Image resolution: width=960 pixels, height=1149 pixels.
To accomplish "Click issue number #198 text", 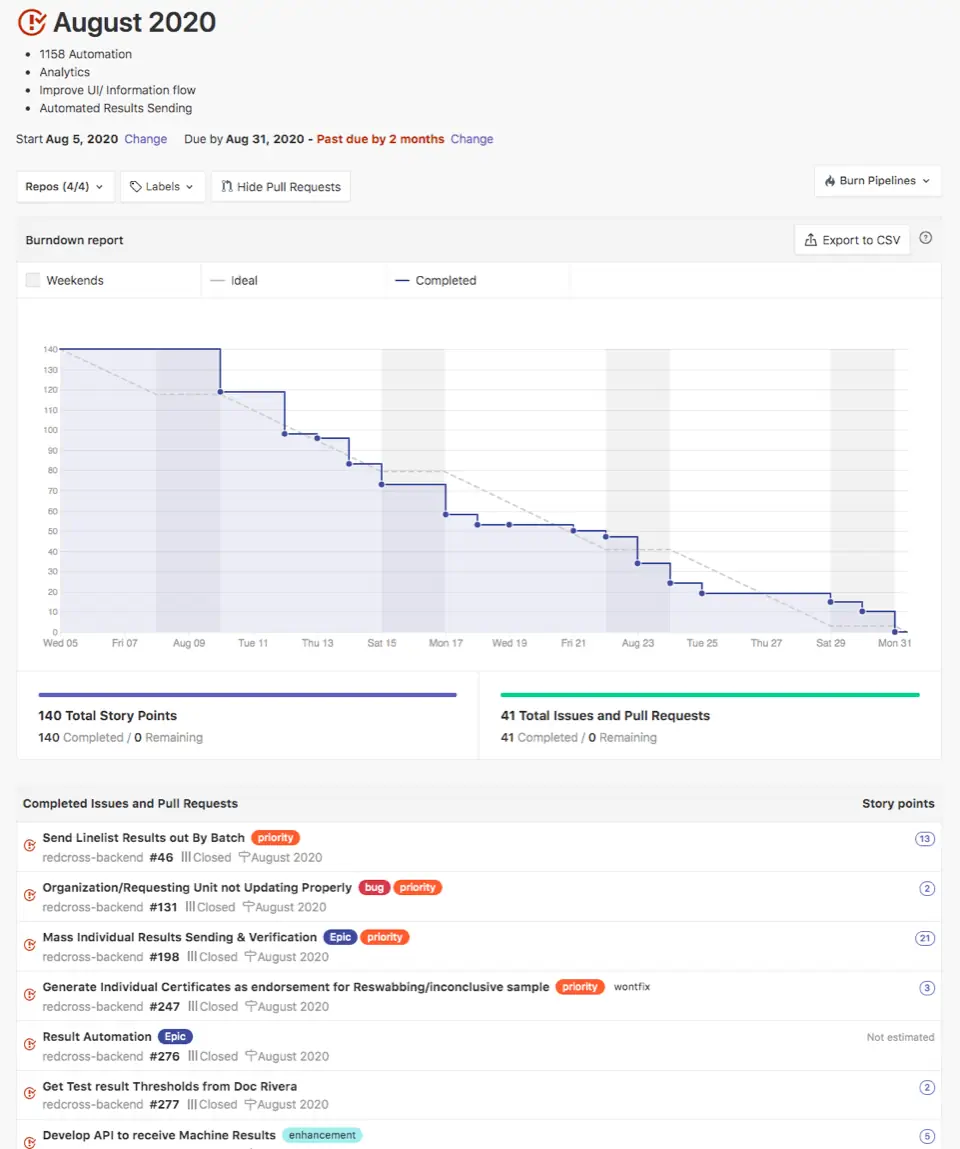I will coord(164,957).
